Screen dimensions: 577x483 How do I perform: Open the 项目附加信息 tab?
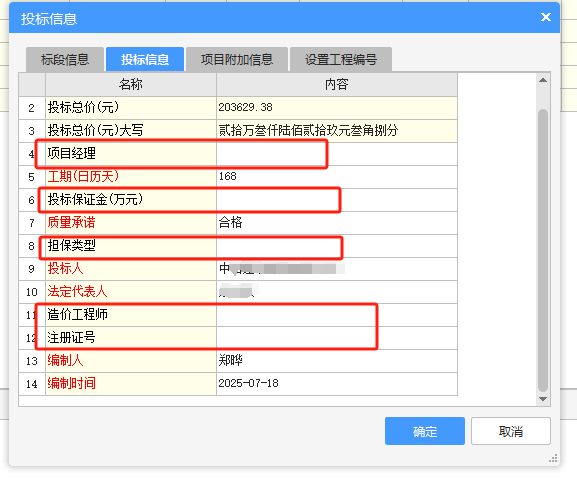point(237,59)
